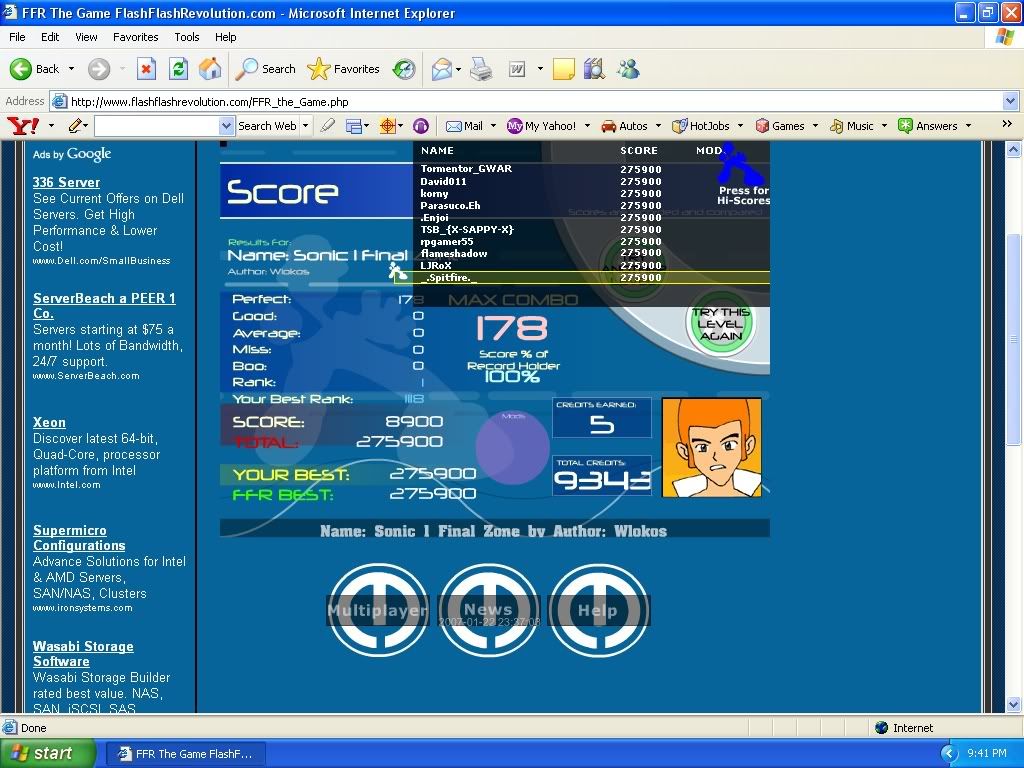Image resolution: width=1024 pixels, height=768 pixels.
Task: Click the IE Stop button
Action: click(146, 69)
